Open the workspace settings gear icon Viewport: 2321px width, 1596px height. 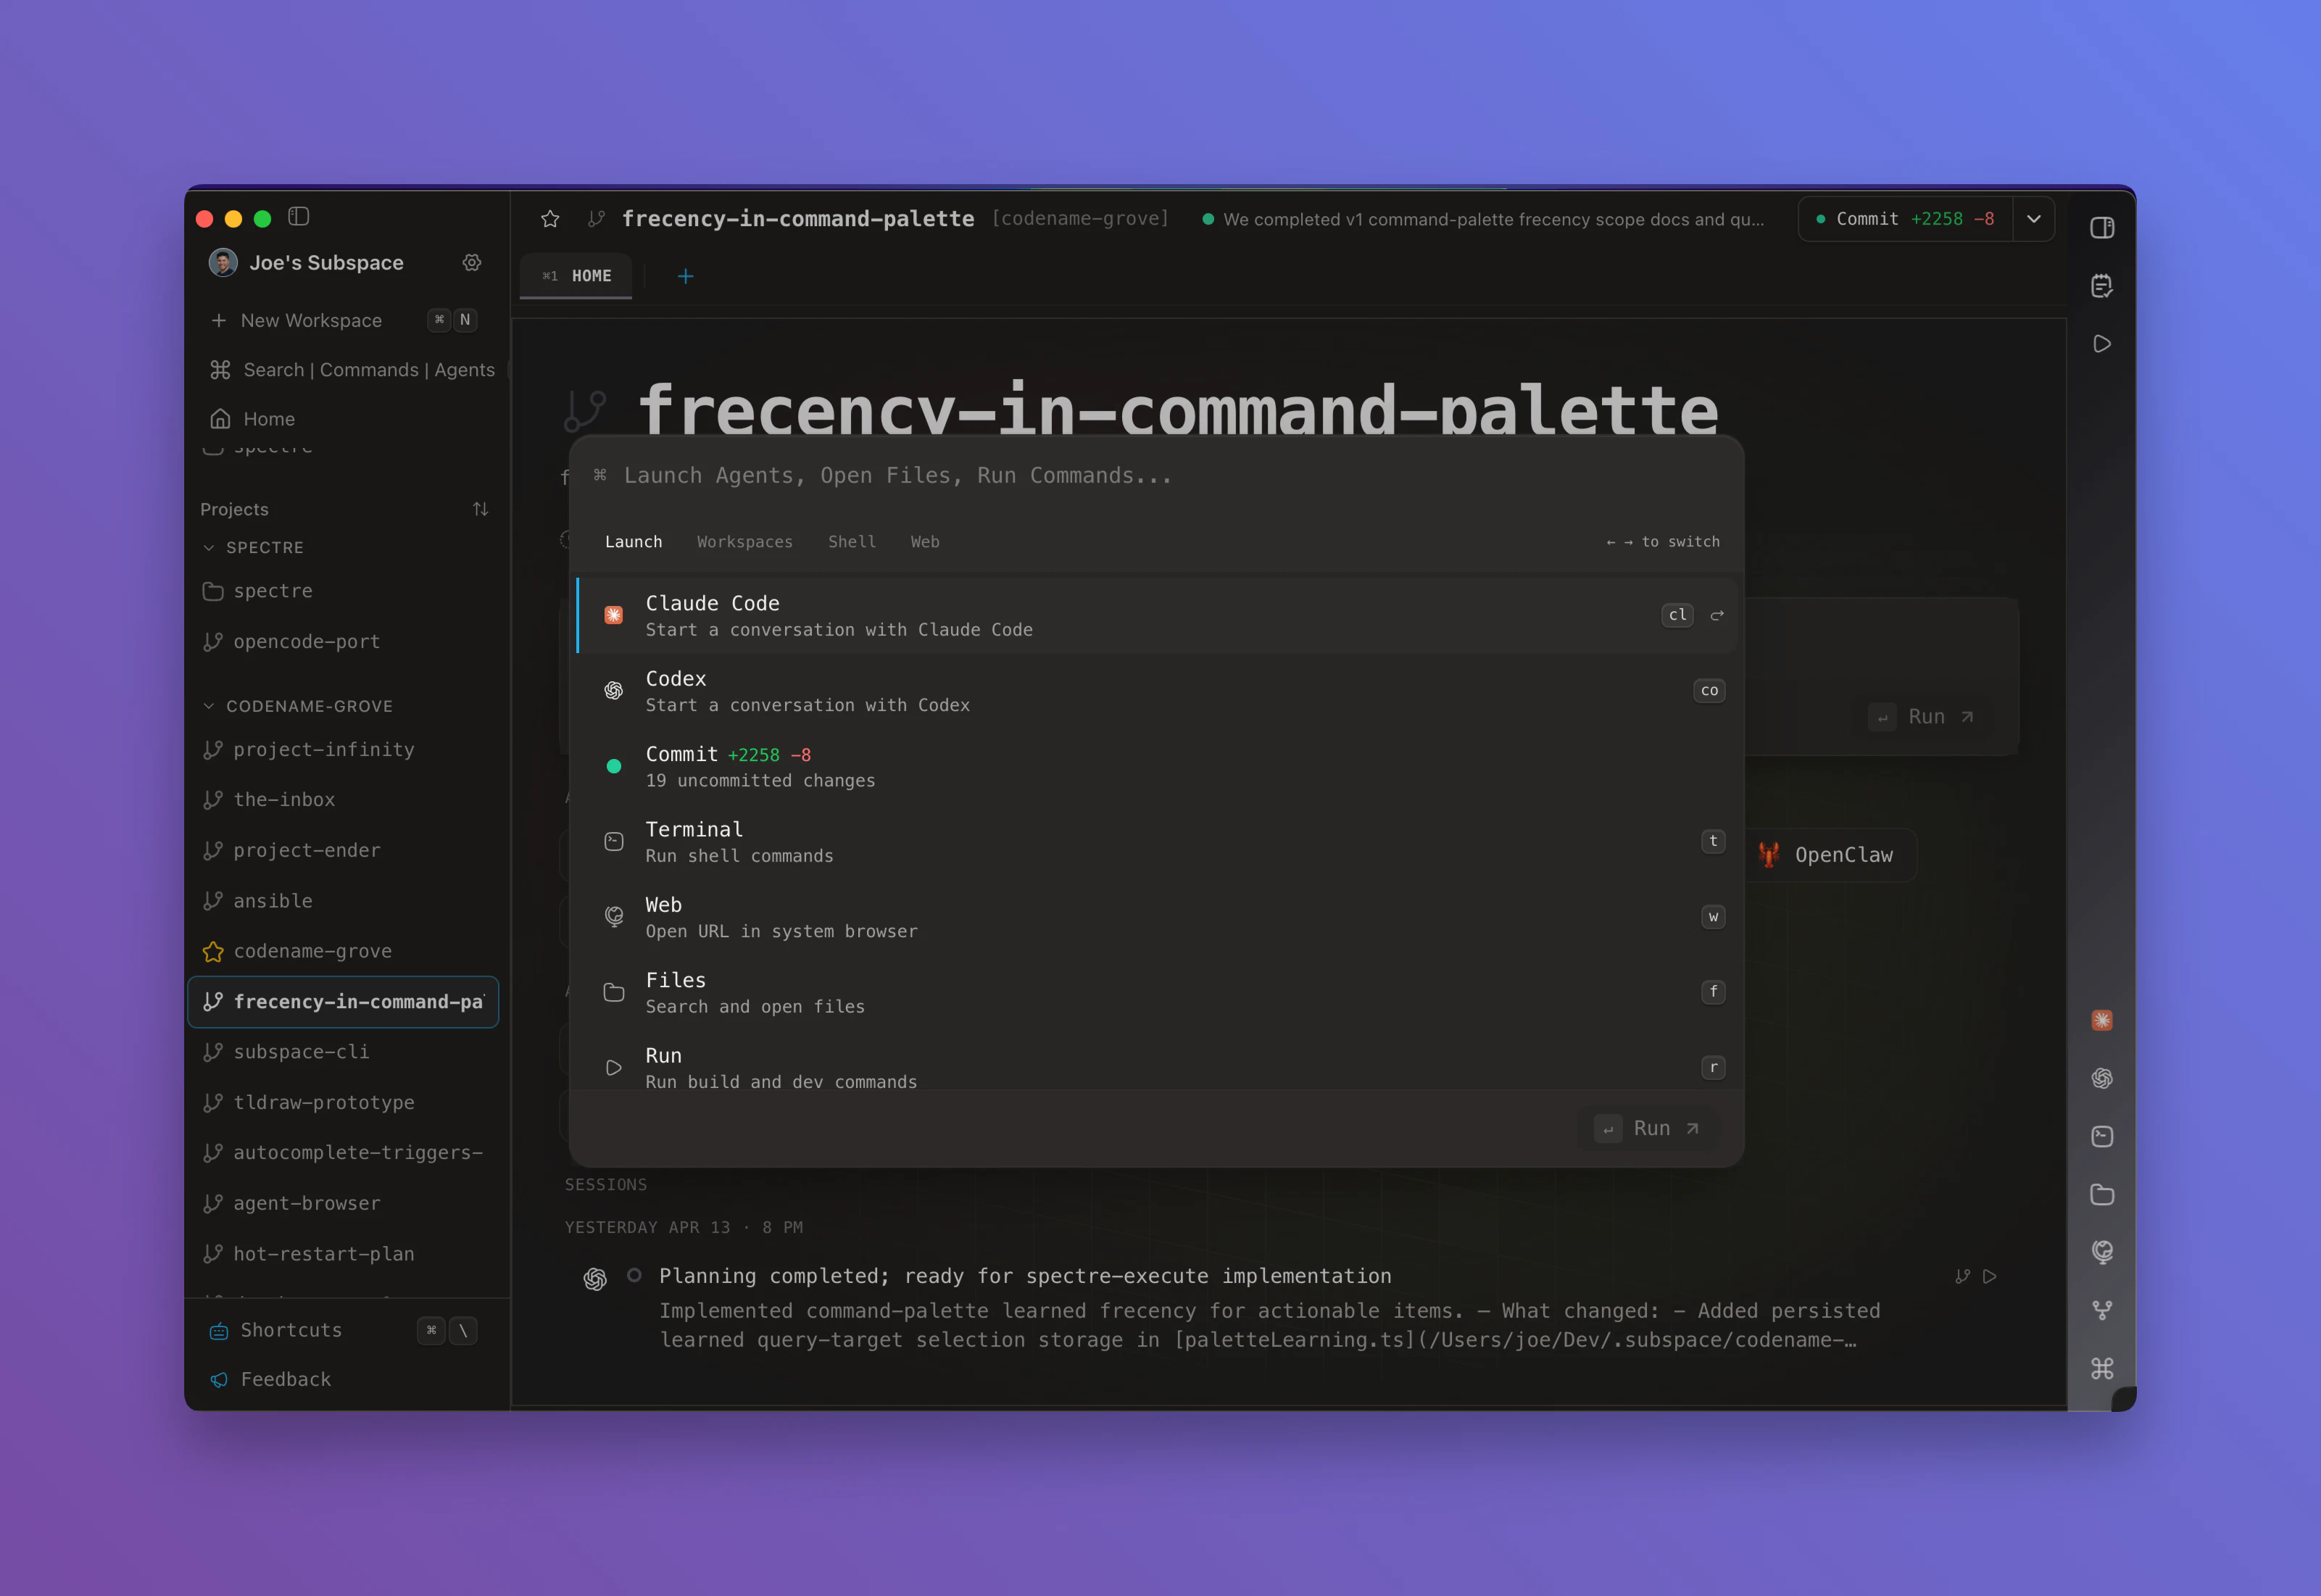[x=472, y=262]
